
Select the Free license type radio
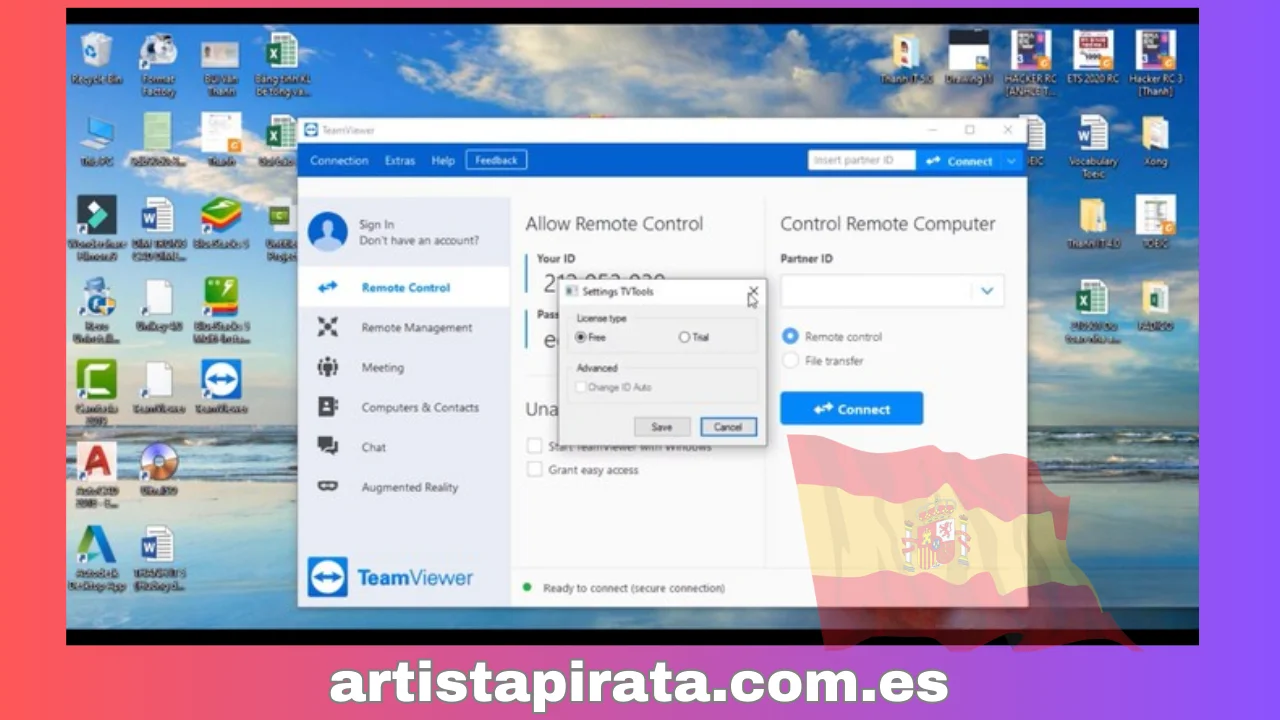click(581, 338)
